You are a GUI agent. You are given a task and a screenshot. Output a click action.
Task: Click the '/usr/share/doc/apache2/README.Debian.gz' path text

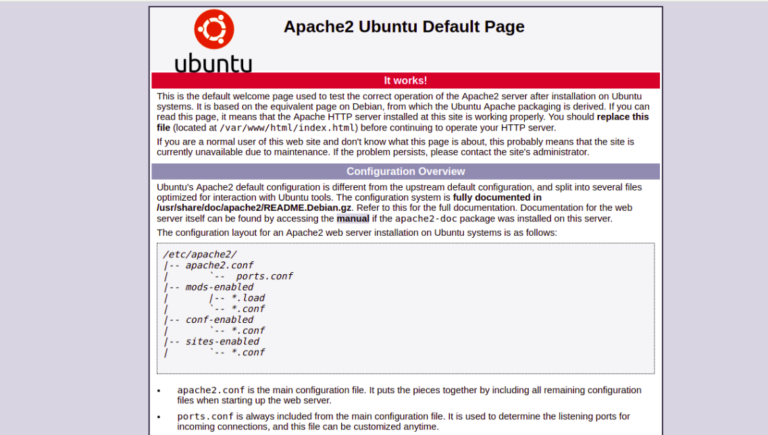pyautogui.click(x=254, y=208)
